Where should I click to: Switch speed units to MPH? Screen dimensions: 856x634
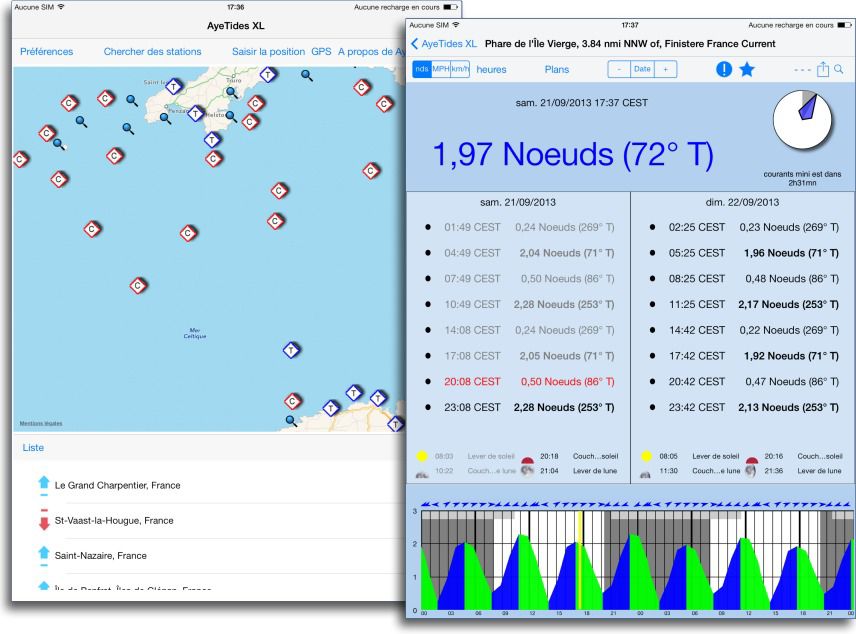pos(441,69)
